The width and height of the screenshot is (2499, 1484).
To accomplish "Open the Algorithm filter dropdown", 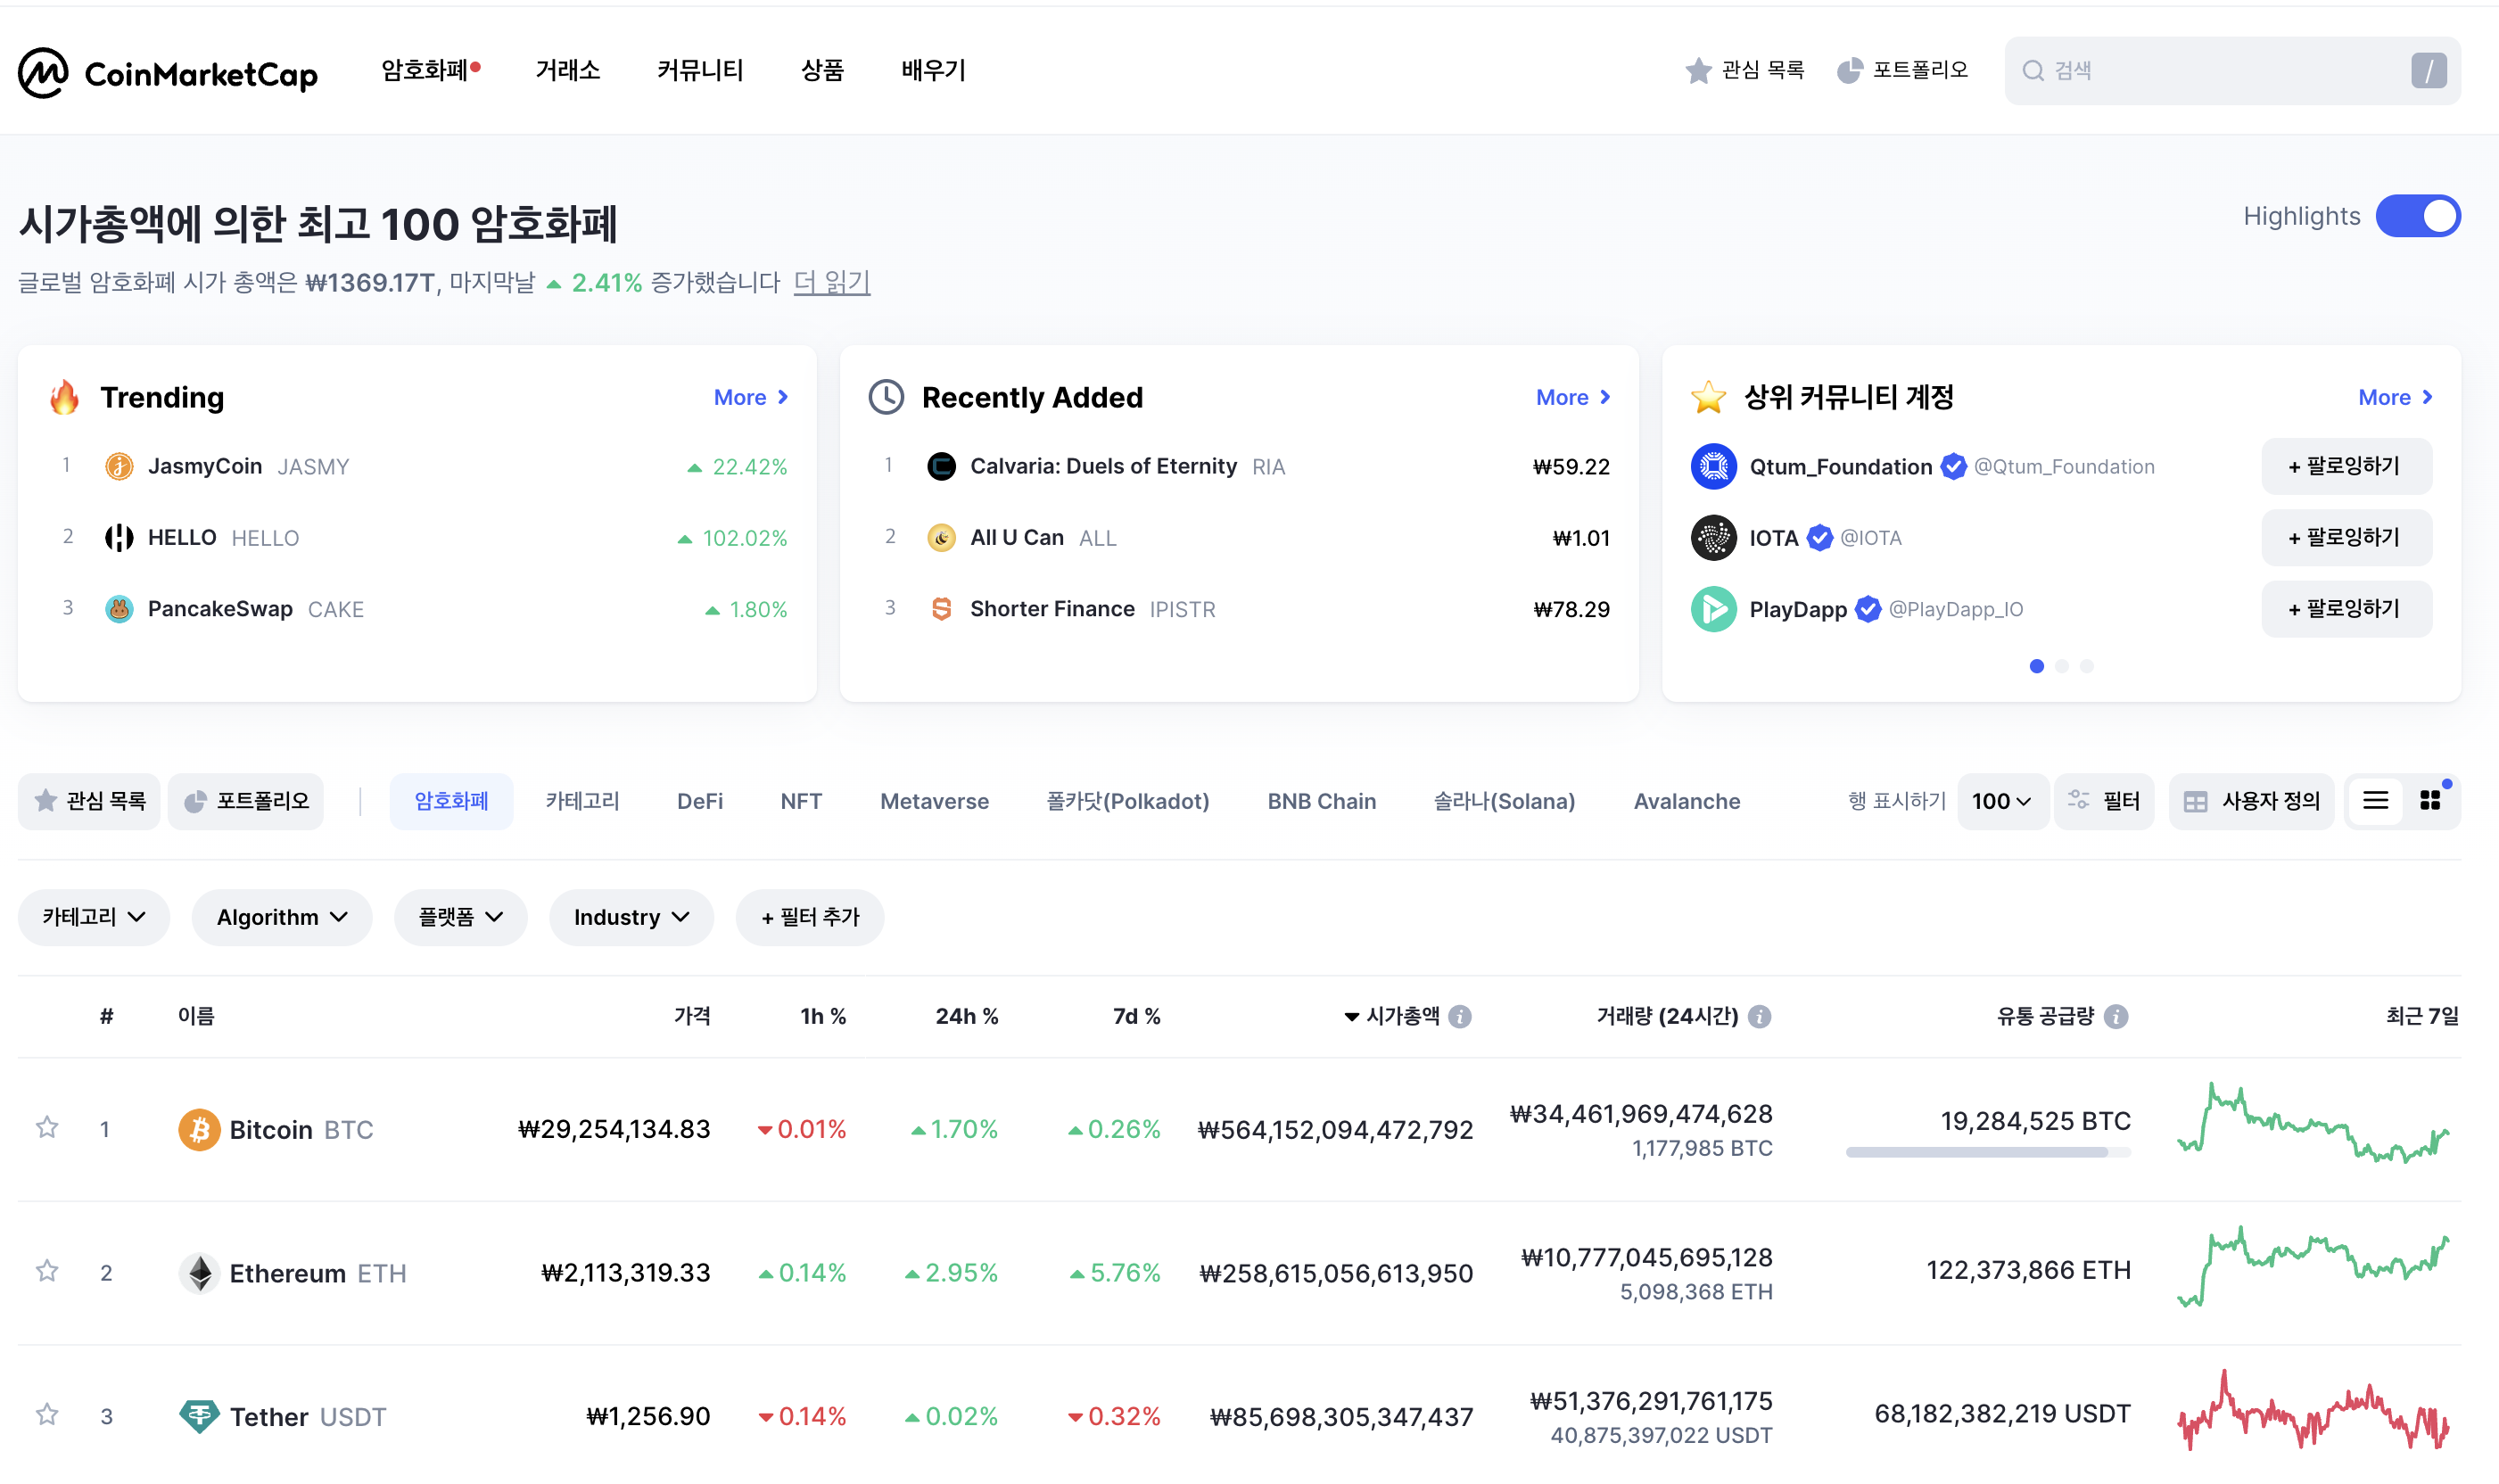I will (x=281, y=917).
